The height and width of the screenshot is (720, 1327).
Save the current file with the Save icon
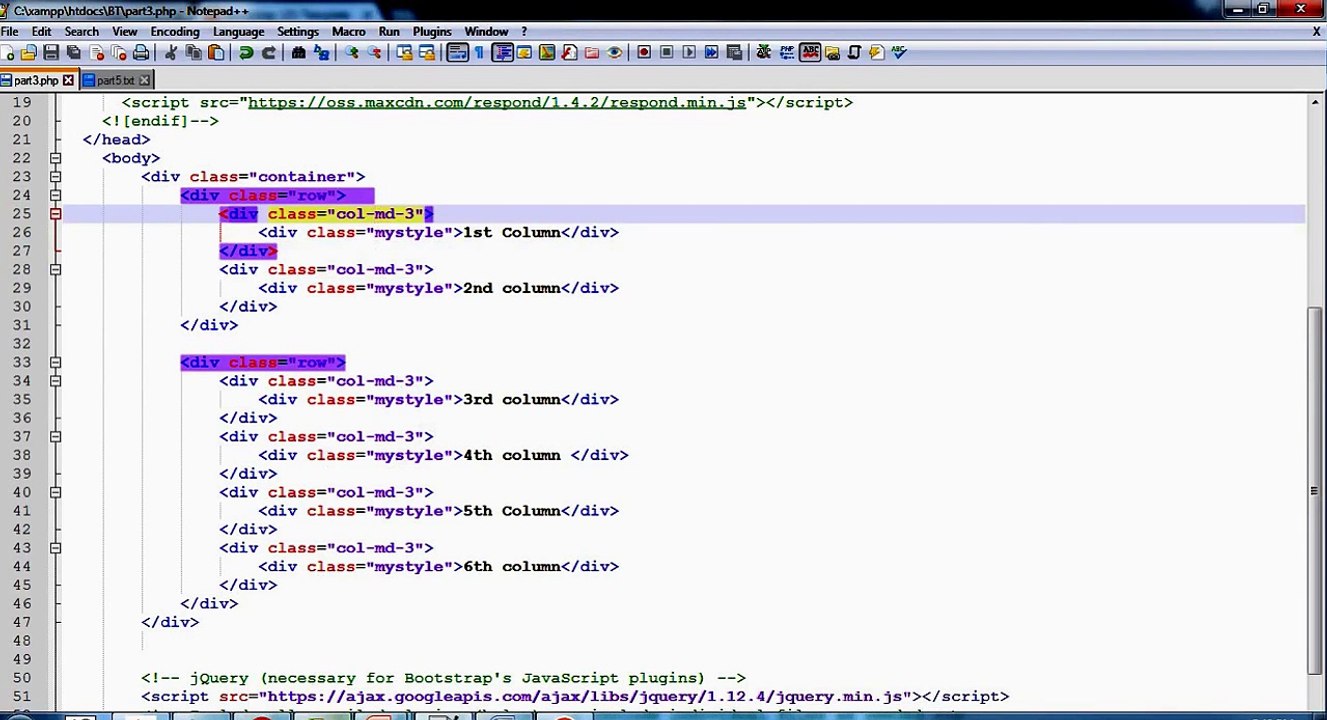(51, 52)
